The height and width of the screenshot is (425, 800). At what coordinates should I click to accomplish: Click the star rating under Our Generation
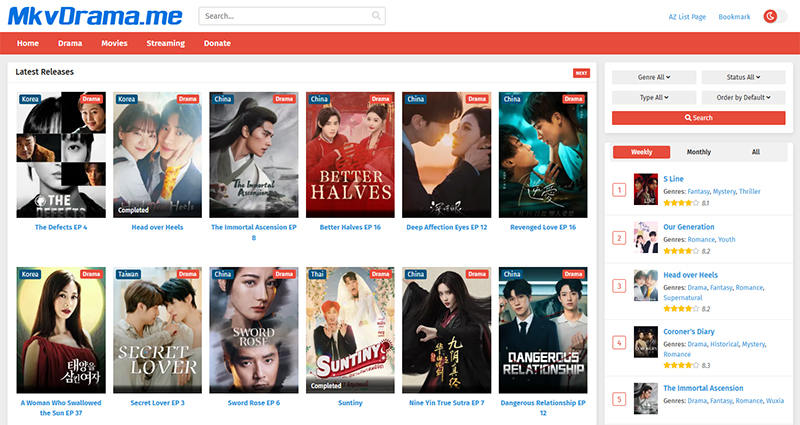coord(681,251)
